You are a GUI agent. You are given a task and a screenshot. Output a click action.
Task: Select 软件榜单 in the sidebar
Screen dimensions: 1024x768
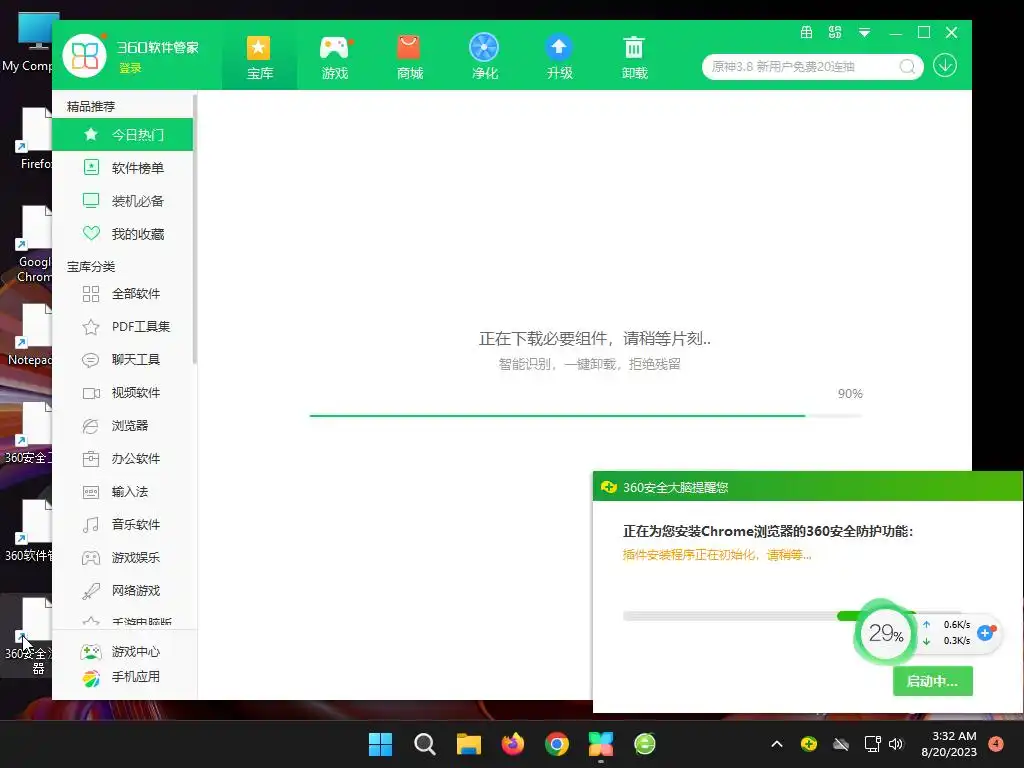pyautogui.click(x=123, y=168)
